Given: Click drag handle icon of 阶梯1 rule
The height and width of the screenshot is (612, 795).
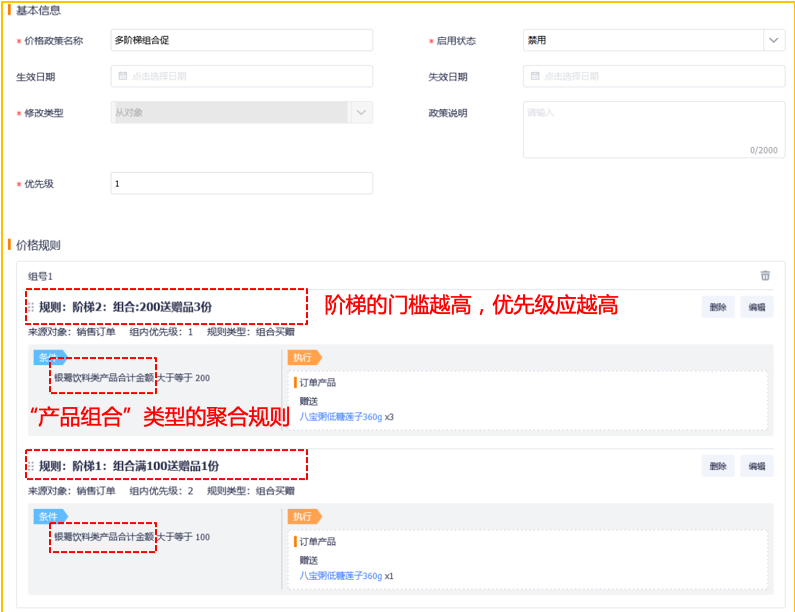Looking at the screenshot, I should point(31,466).
